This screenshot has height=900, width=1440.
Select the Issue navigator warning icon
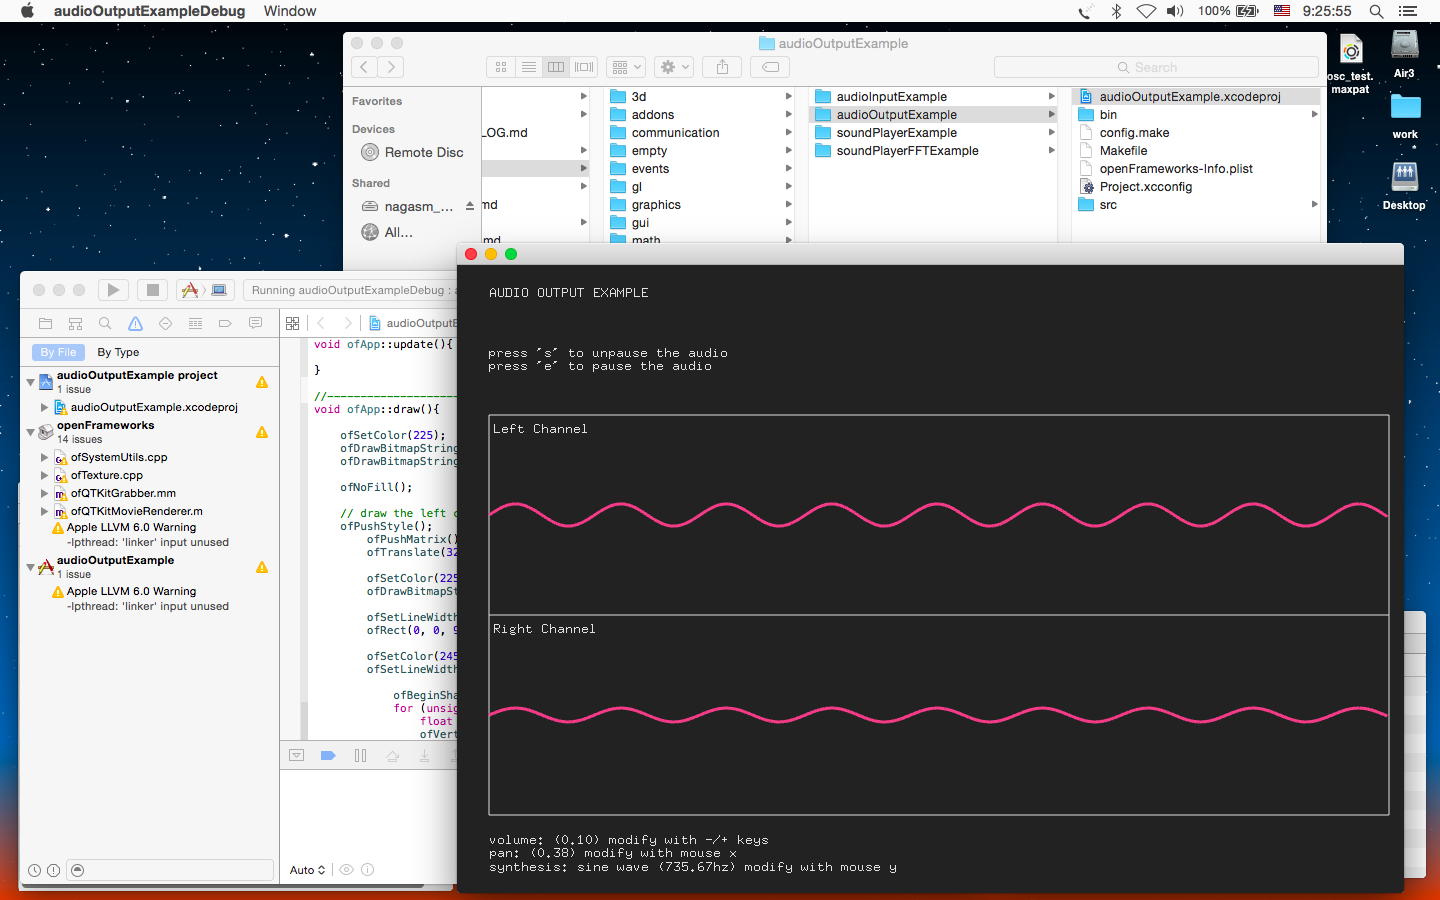click(135, 324)
